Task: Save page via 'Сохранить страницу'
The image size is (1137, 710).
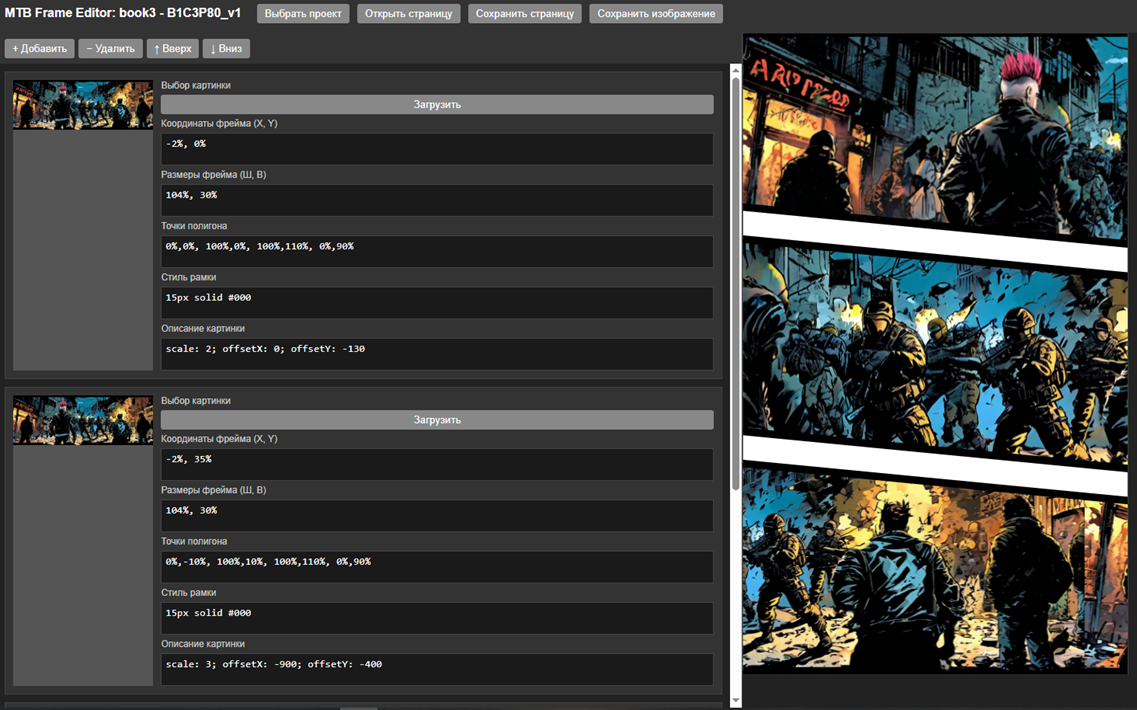Action: click(x=524, y=14)
